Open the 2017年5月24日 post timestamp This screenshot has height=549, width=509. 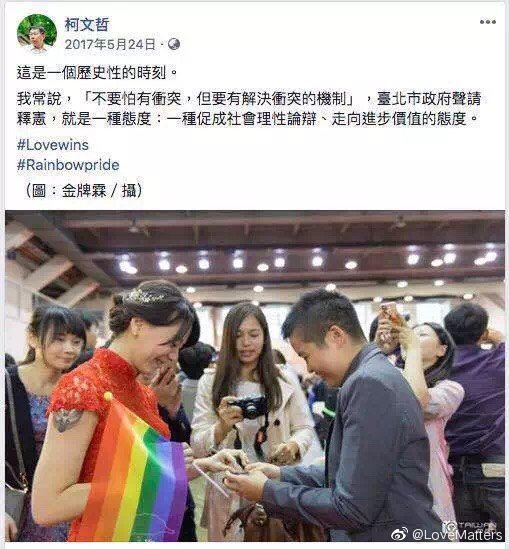click(x=110, y=44)
